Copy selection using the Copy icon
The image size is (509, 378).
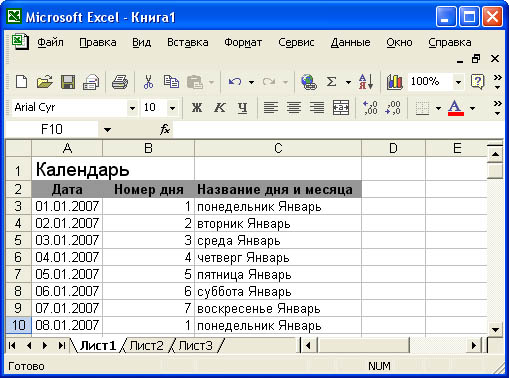coord(171,82)
